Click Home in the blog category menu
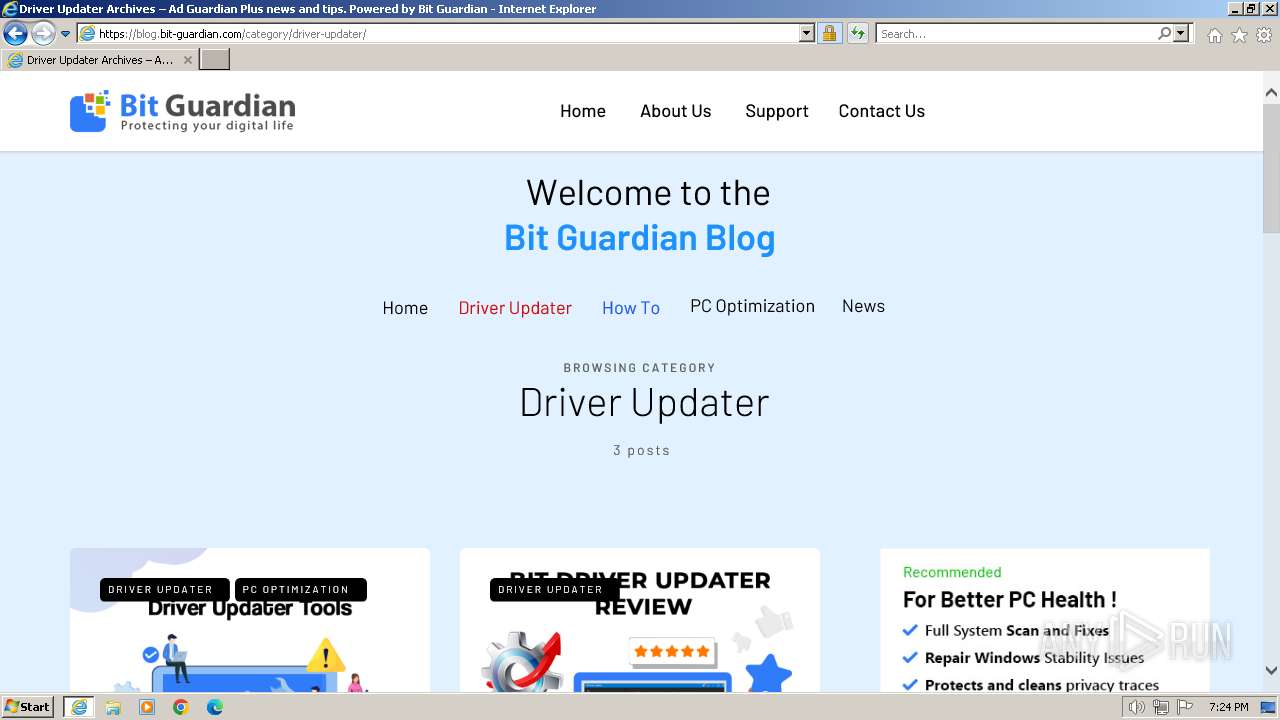This screenshot has height=720, width=1280. pyautogui.click(x=405, y=308)
